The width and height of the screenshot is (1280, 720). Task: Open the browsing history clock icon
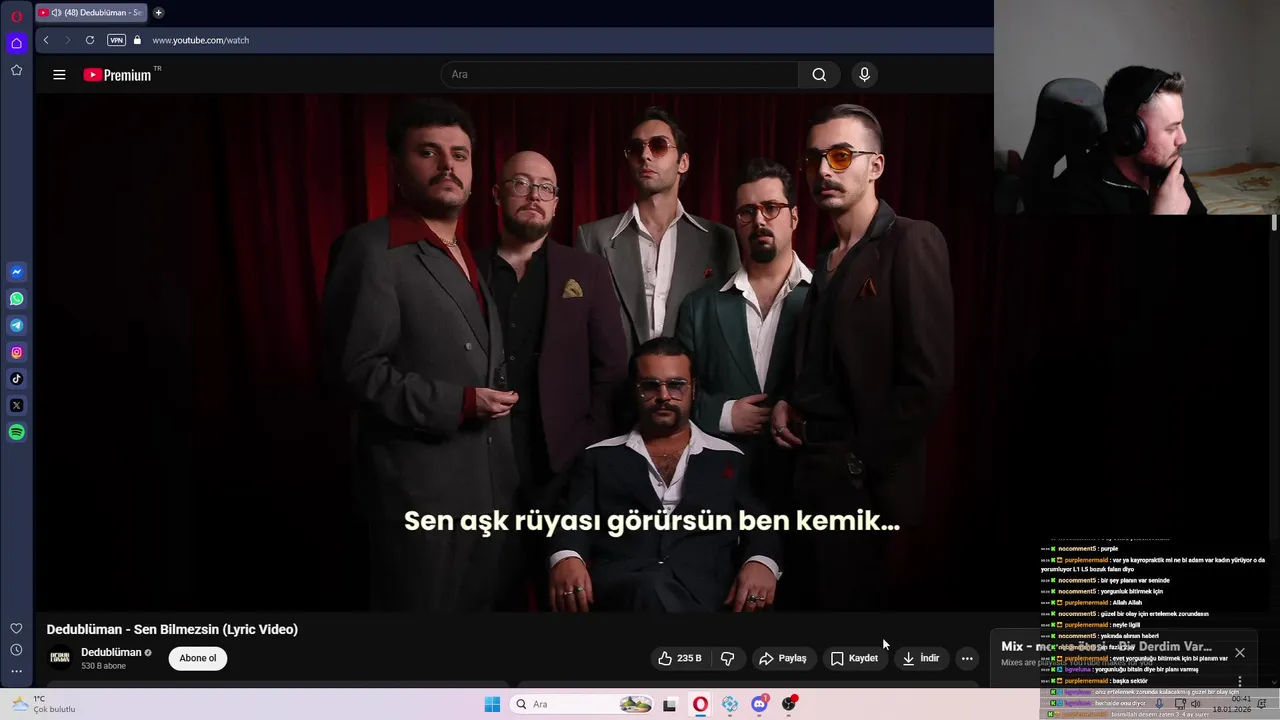point(16,650)
